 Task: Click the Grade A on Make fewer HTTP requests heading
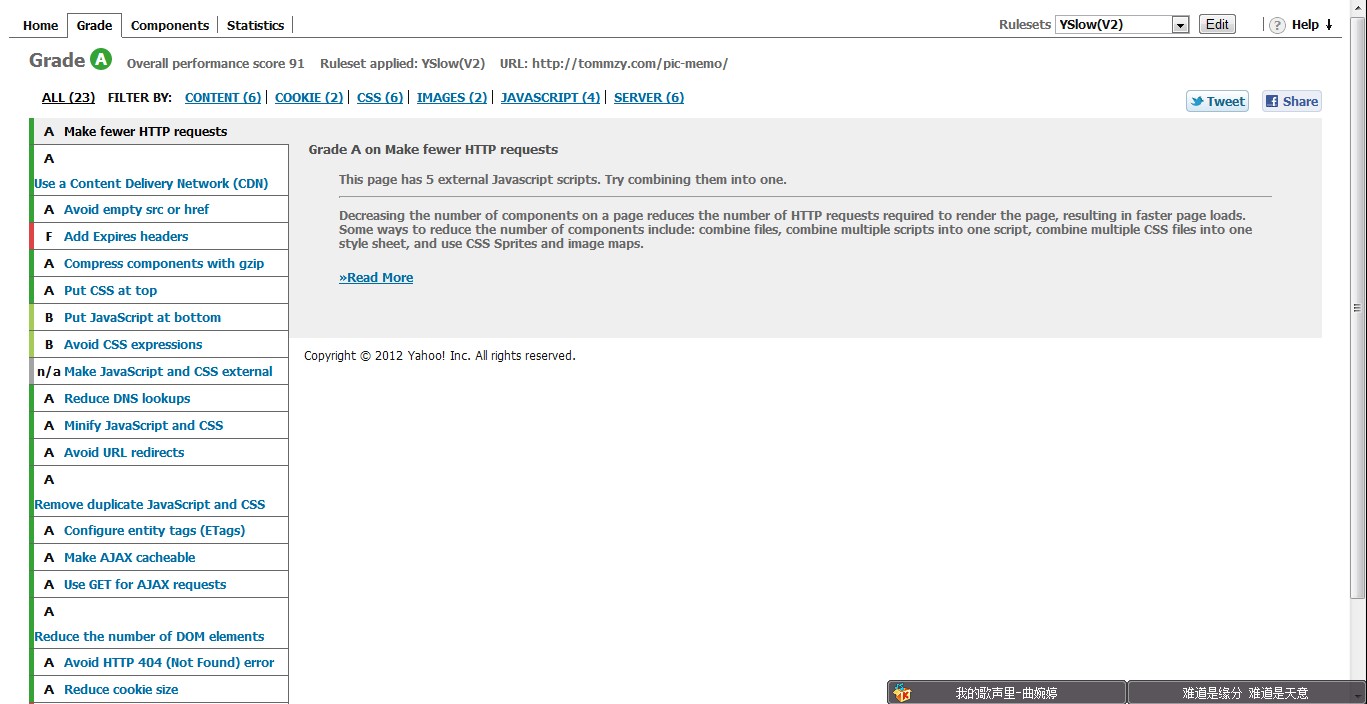[433, 149]
